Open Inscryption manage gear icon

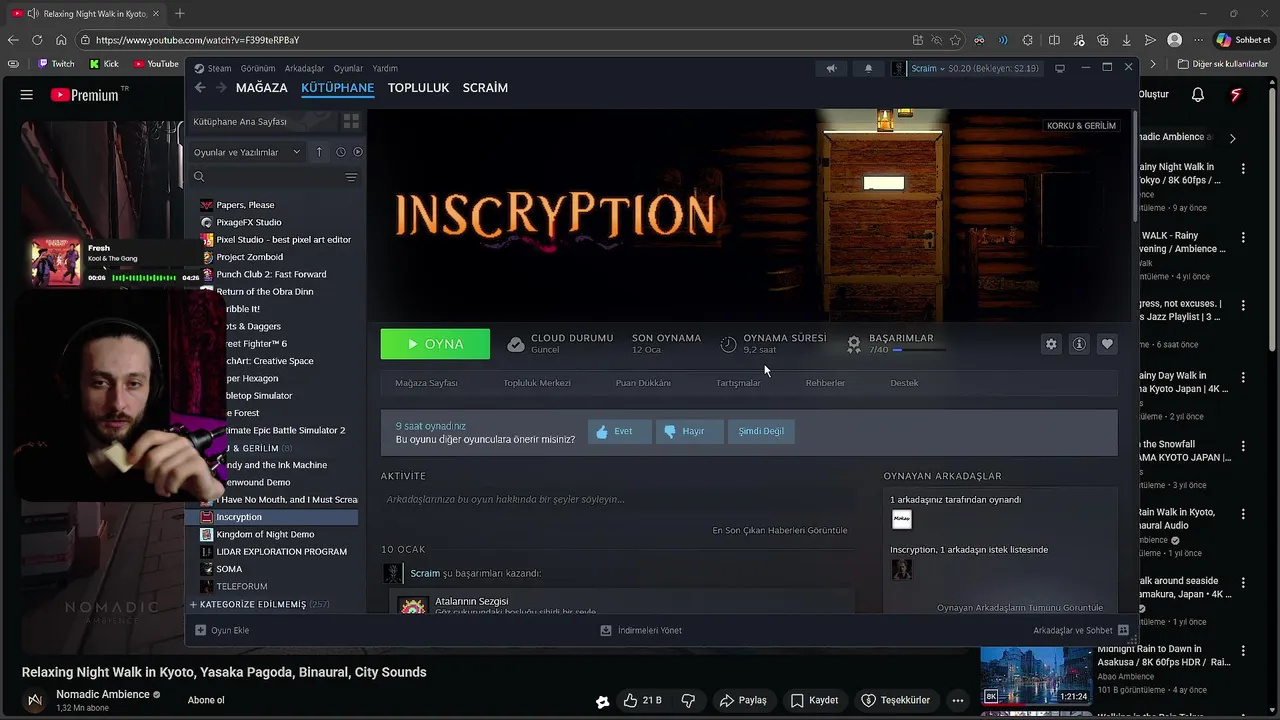[1051, 344]
